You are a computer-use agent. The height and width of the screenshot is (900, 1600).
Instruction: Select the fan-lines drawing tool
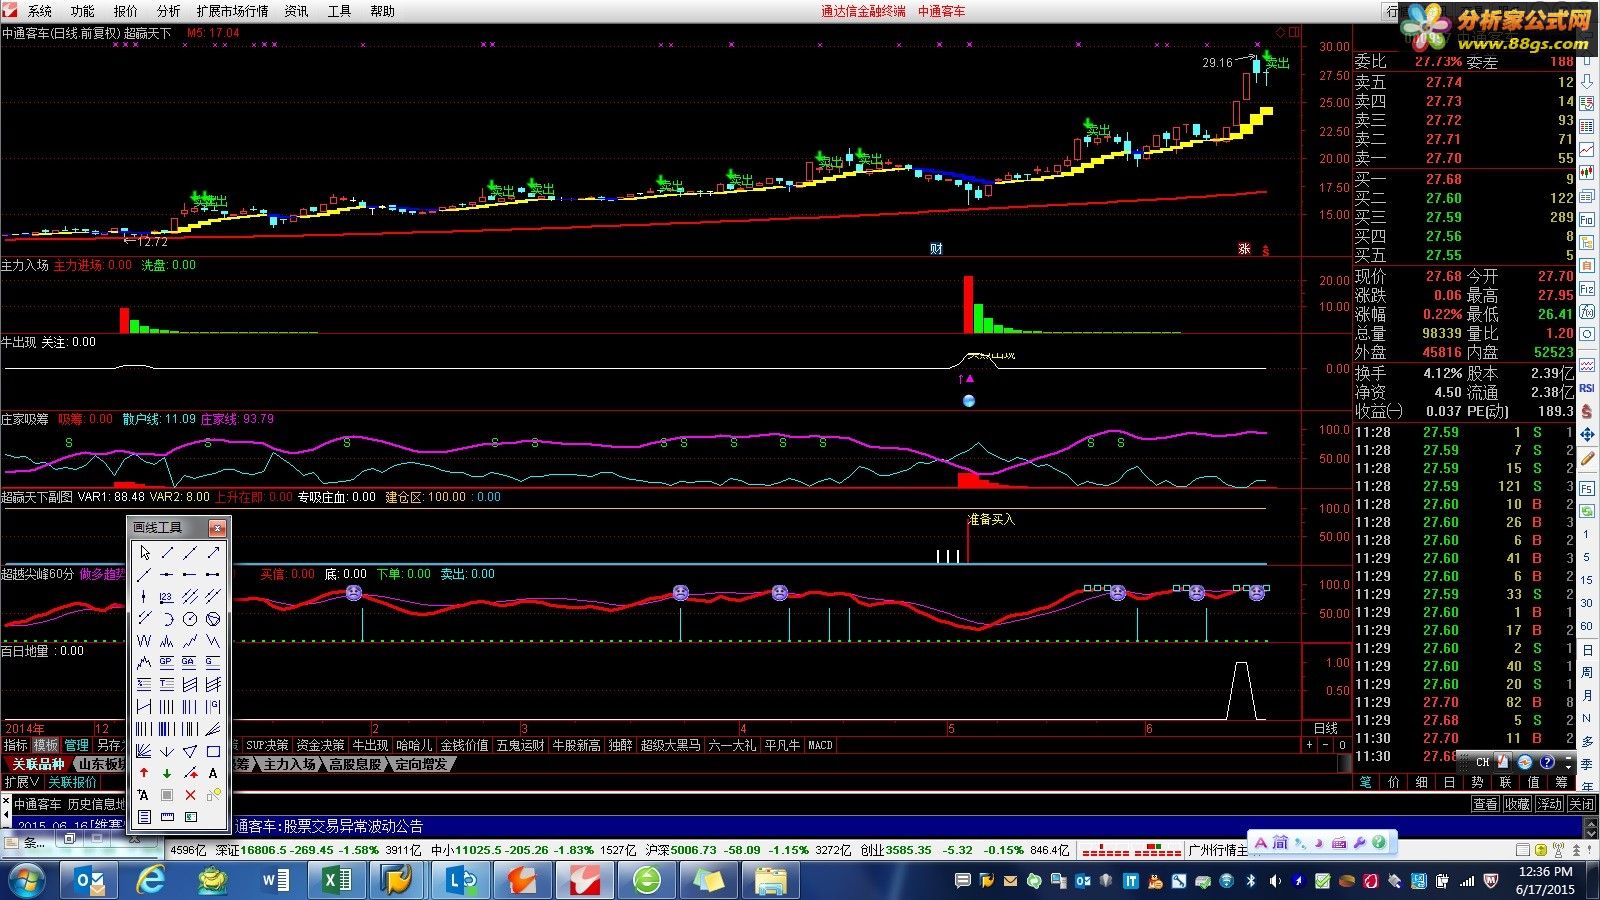(x=144, y=751)
